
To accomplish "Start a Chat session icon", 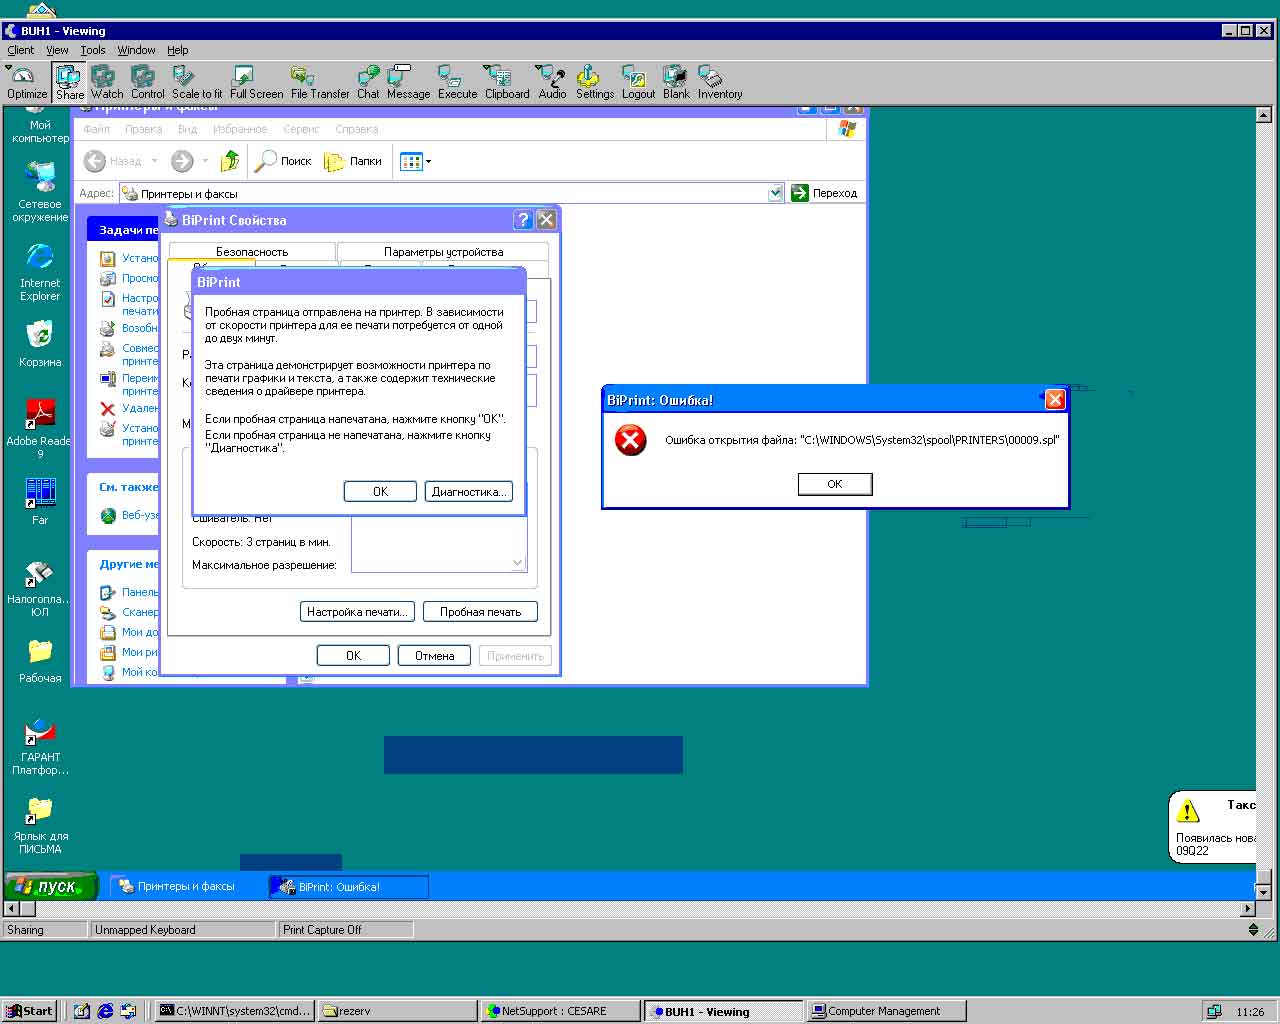I will pos(368,82).
